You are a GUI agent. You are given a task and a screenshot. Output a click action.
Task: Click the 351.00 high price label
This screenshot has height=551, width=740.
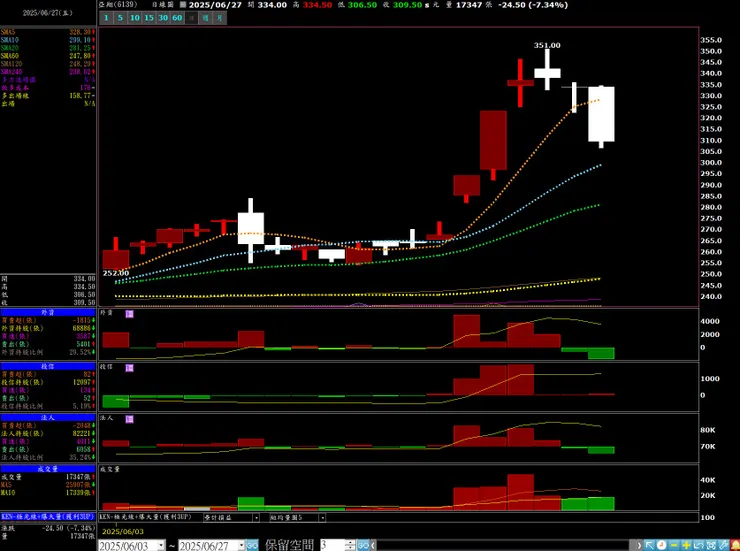pos(547,45)
